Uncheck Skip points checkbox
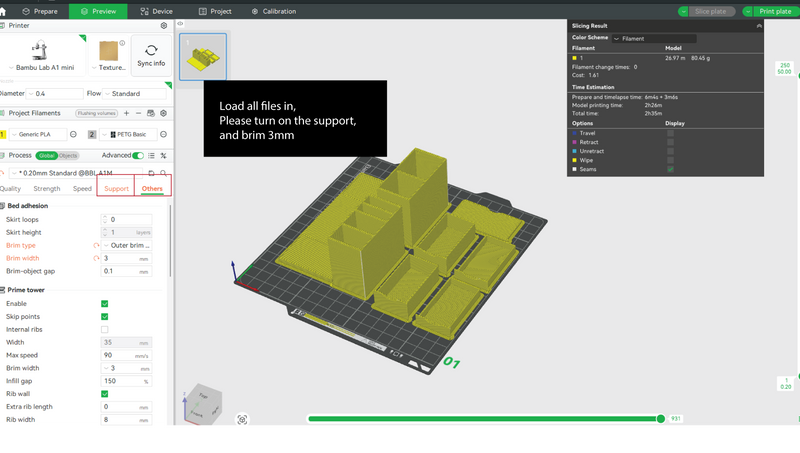 (105, 317)
